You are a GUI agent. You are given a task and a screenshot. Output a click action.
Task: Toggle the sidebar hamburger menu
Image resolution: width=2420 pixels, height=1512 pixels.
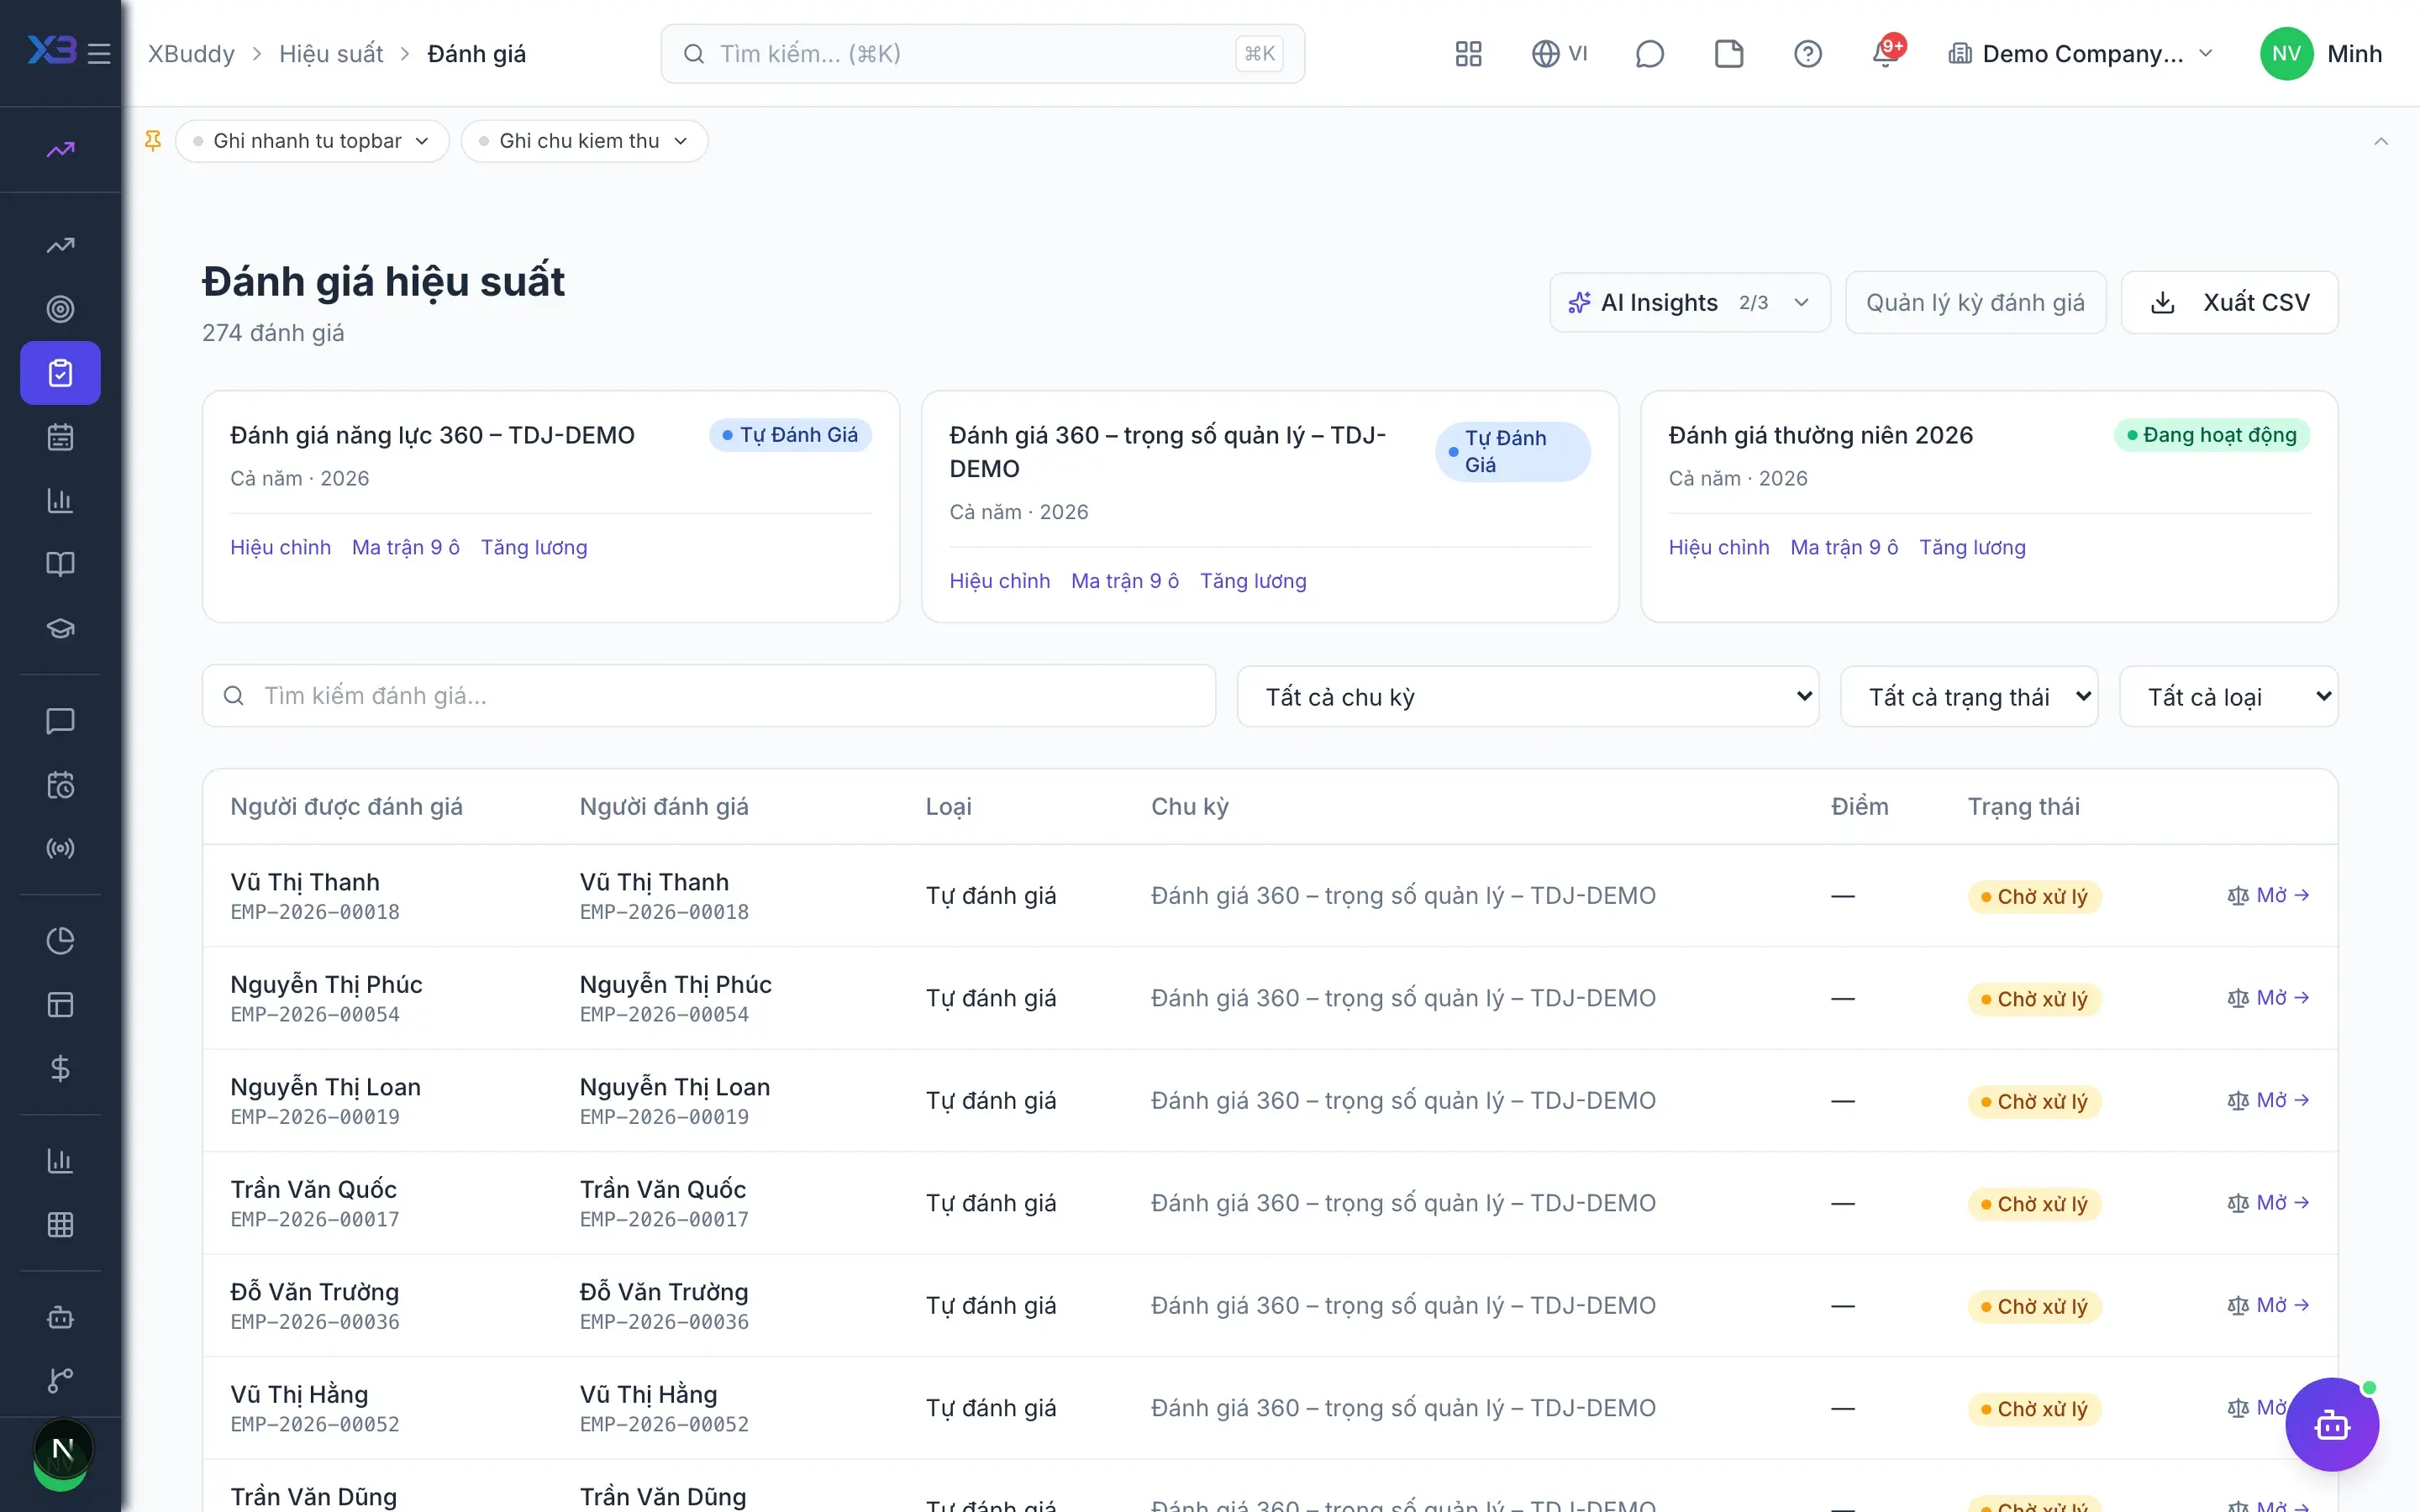[99, 53]
